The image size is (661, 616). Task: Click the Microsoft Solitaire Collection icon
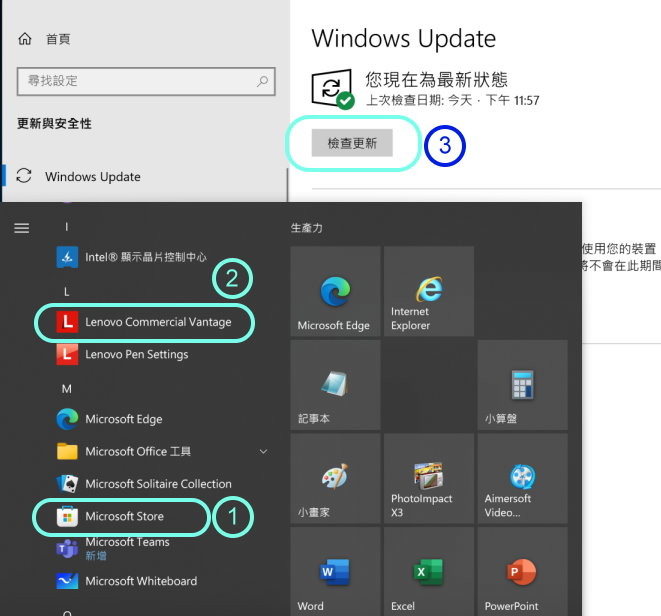tap(67, 484)
